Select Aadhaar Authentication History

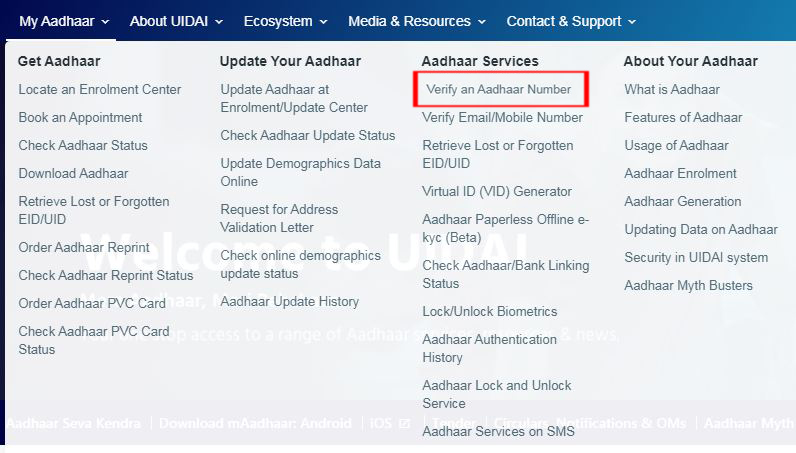pyautogui.click(x=489, y=348)
